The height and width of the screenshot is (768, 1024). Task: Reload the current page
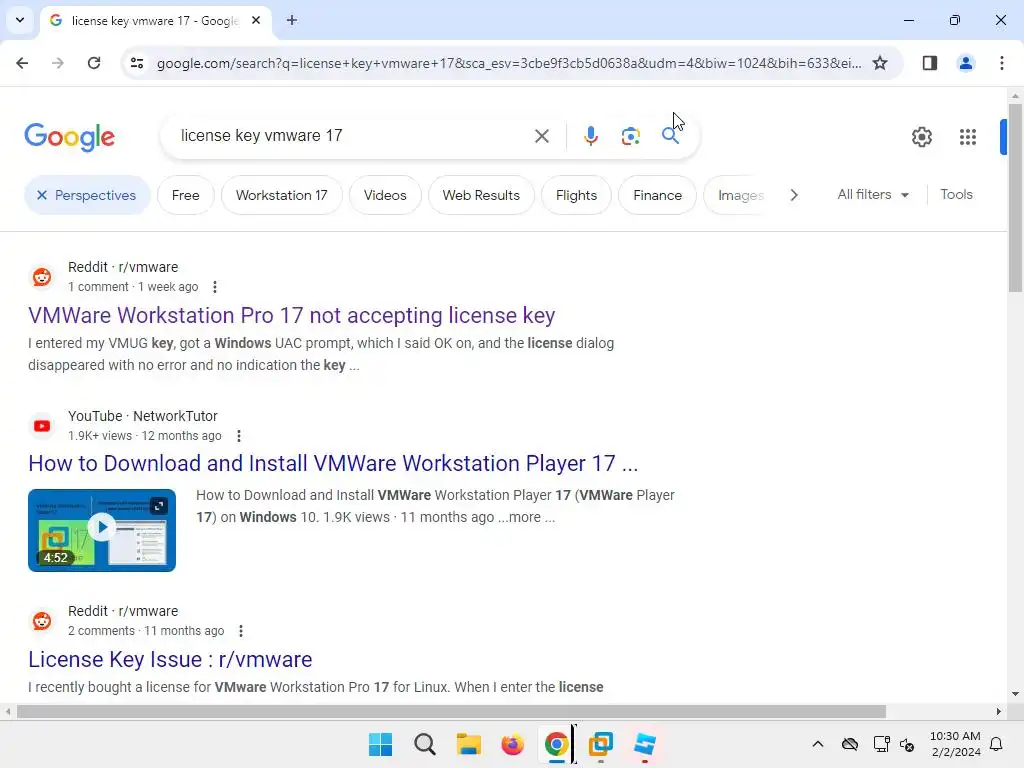(x=94, y=63)
